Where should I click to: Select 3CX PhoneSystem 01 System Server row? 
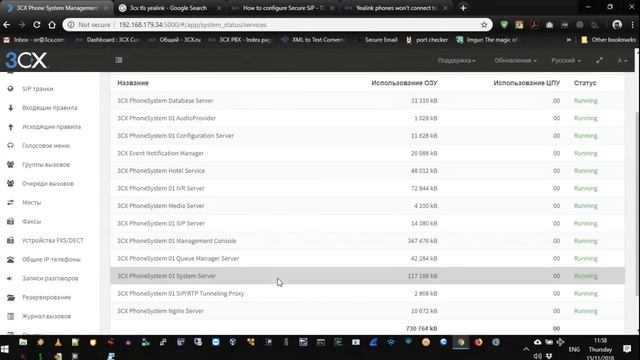367,276
